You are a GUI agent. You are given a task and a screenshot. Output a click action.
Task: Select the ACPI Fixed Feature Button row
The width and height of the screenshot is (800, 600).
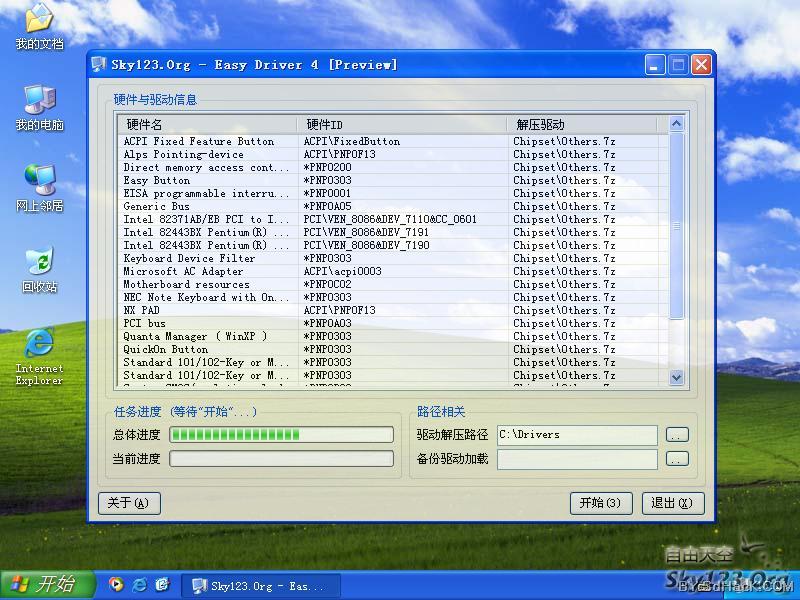(393, 141)
